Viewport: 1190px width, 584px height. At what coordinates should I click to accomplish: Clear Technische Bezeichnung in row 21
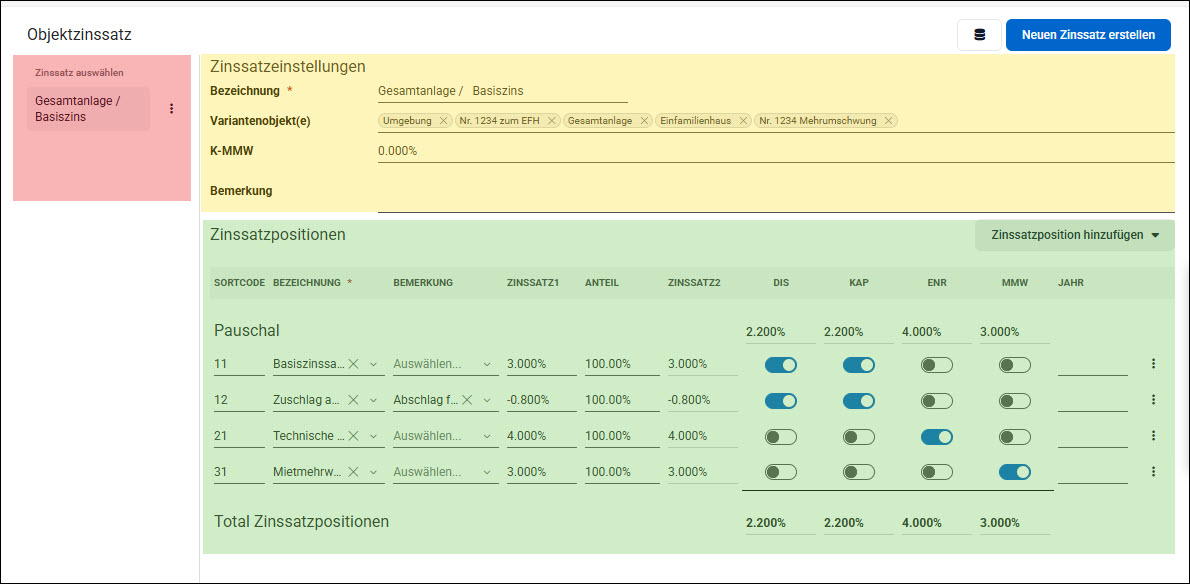(x=353, y=436)
